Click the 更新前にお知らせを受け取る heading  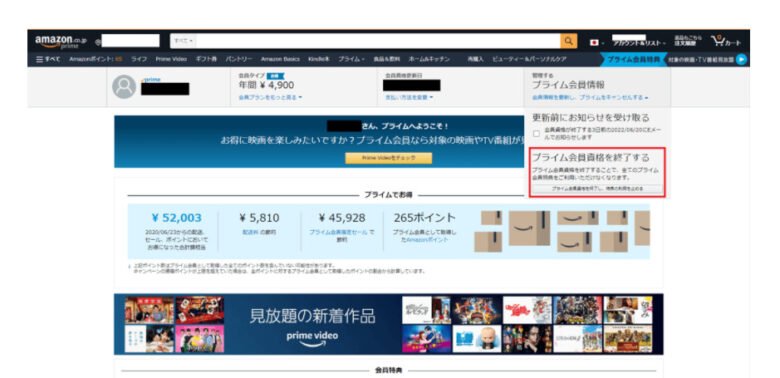[590, 118]
